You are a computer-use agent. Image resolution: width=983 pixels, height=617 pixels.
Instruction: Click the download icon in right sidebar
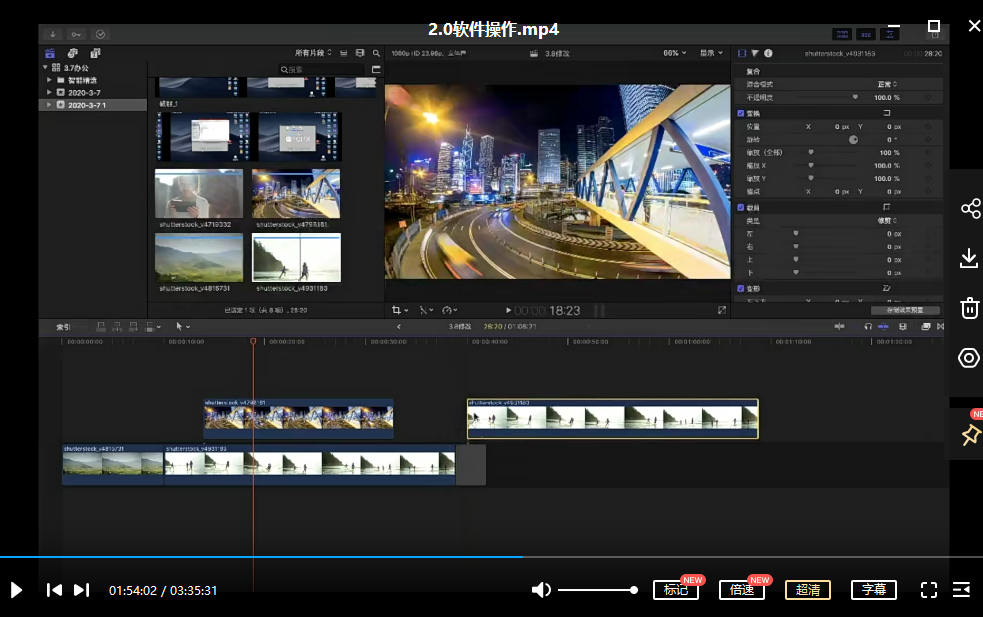click(x=969, y=258)
